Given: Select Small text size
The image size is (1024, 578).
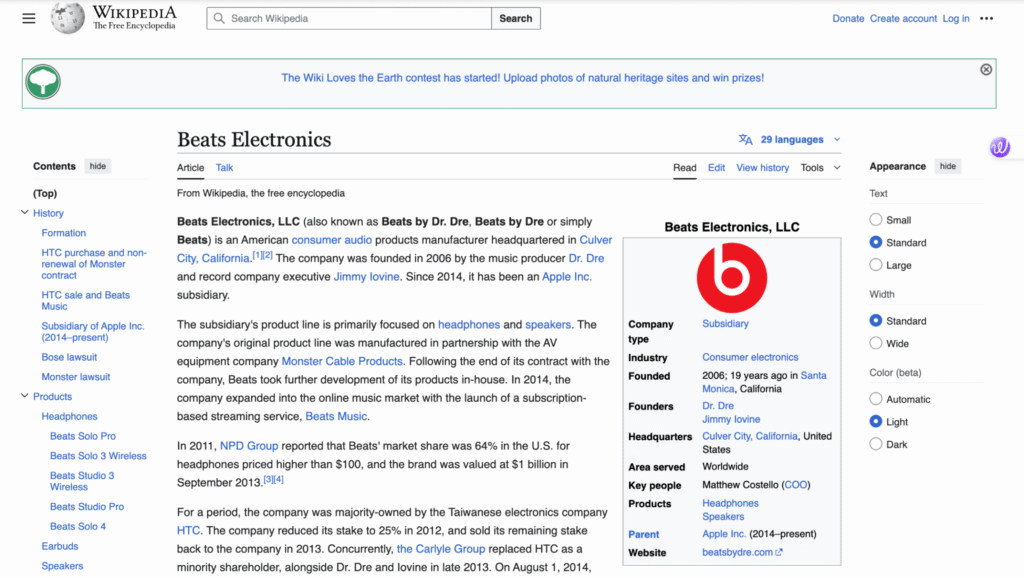Looking at the screenshot, I should [876, 219].
